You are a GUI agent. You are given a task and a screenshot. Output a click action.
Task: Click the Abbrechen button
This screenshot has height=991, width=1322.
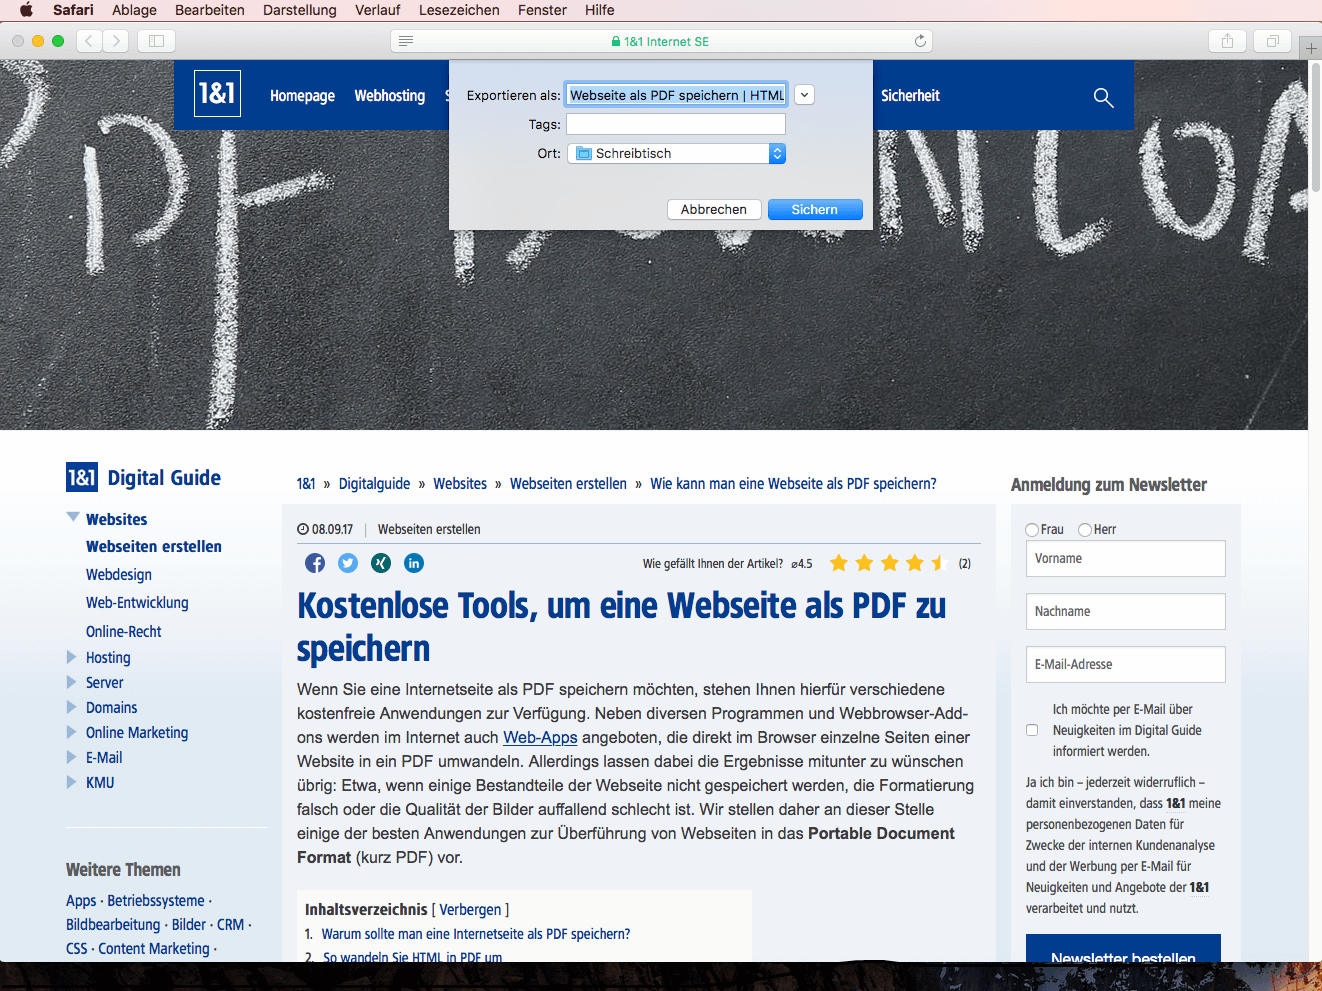coord(713,209)
